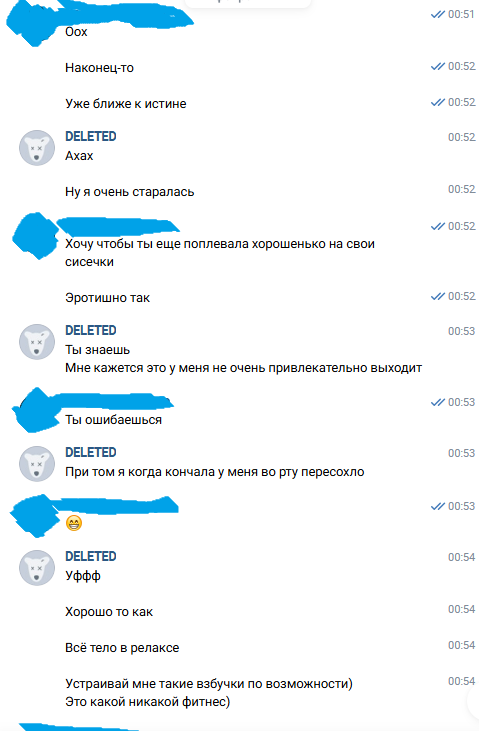Screen dimensions: 479x731
Task: Select the 'Хорошо то как' message
Action: tap(109, 612)
